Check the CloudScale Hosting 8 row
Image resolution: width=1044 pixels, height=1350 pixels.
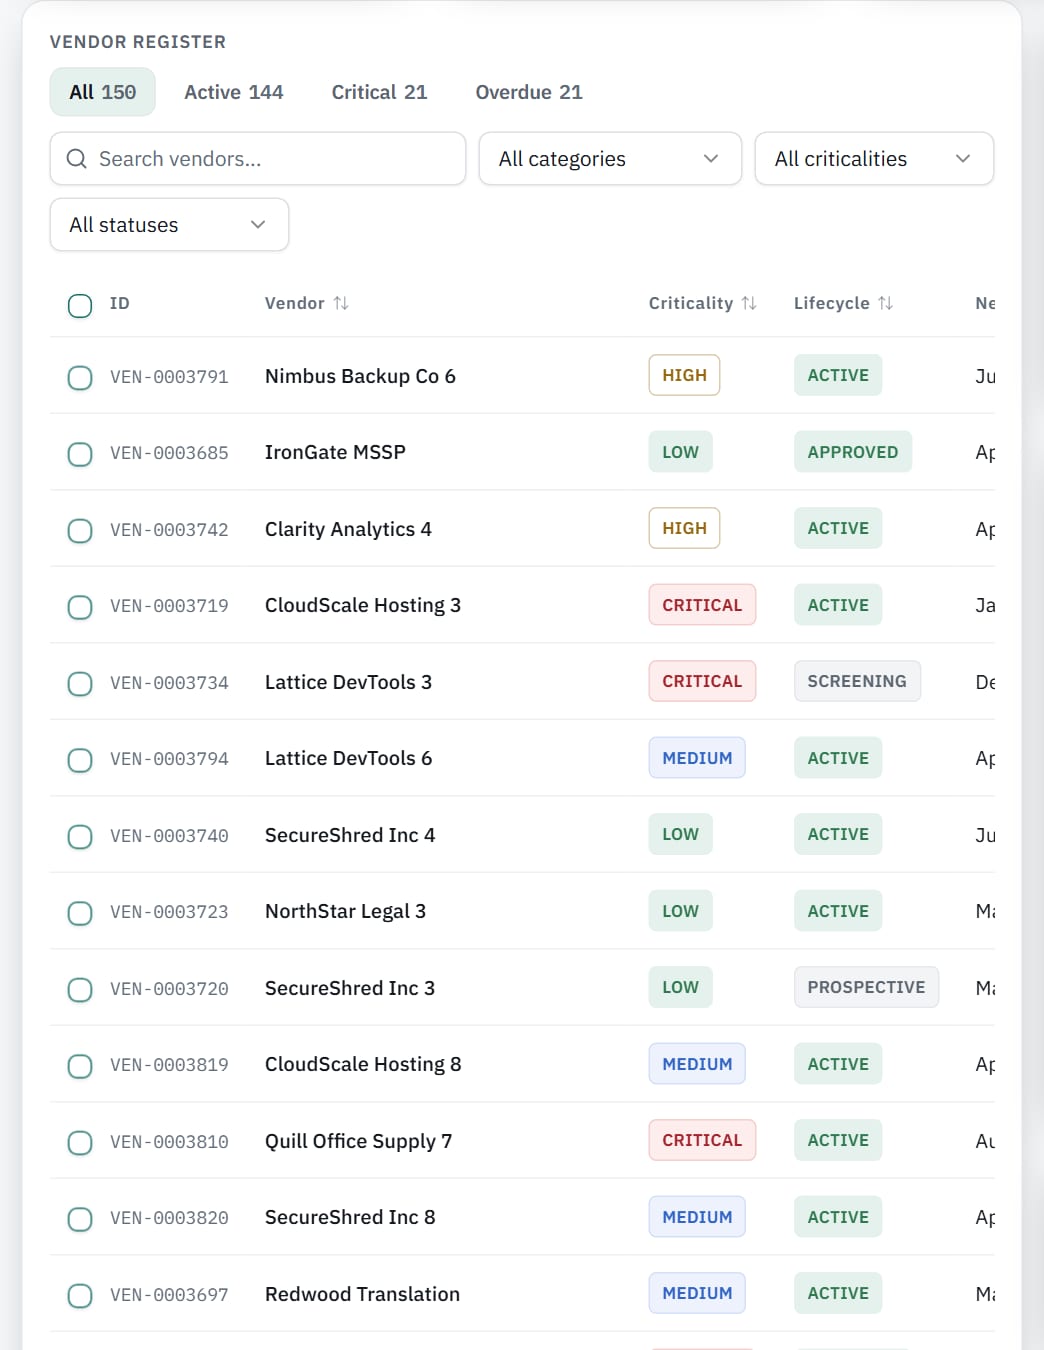(80, 1066)
